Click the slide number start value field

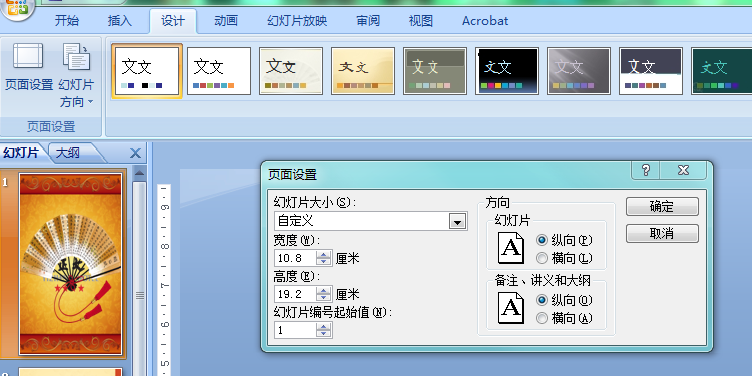(295, 329)
